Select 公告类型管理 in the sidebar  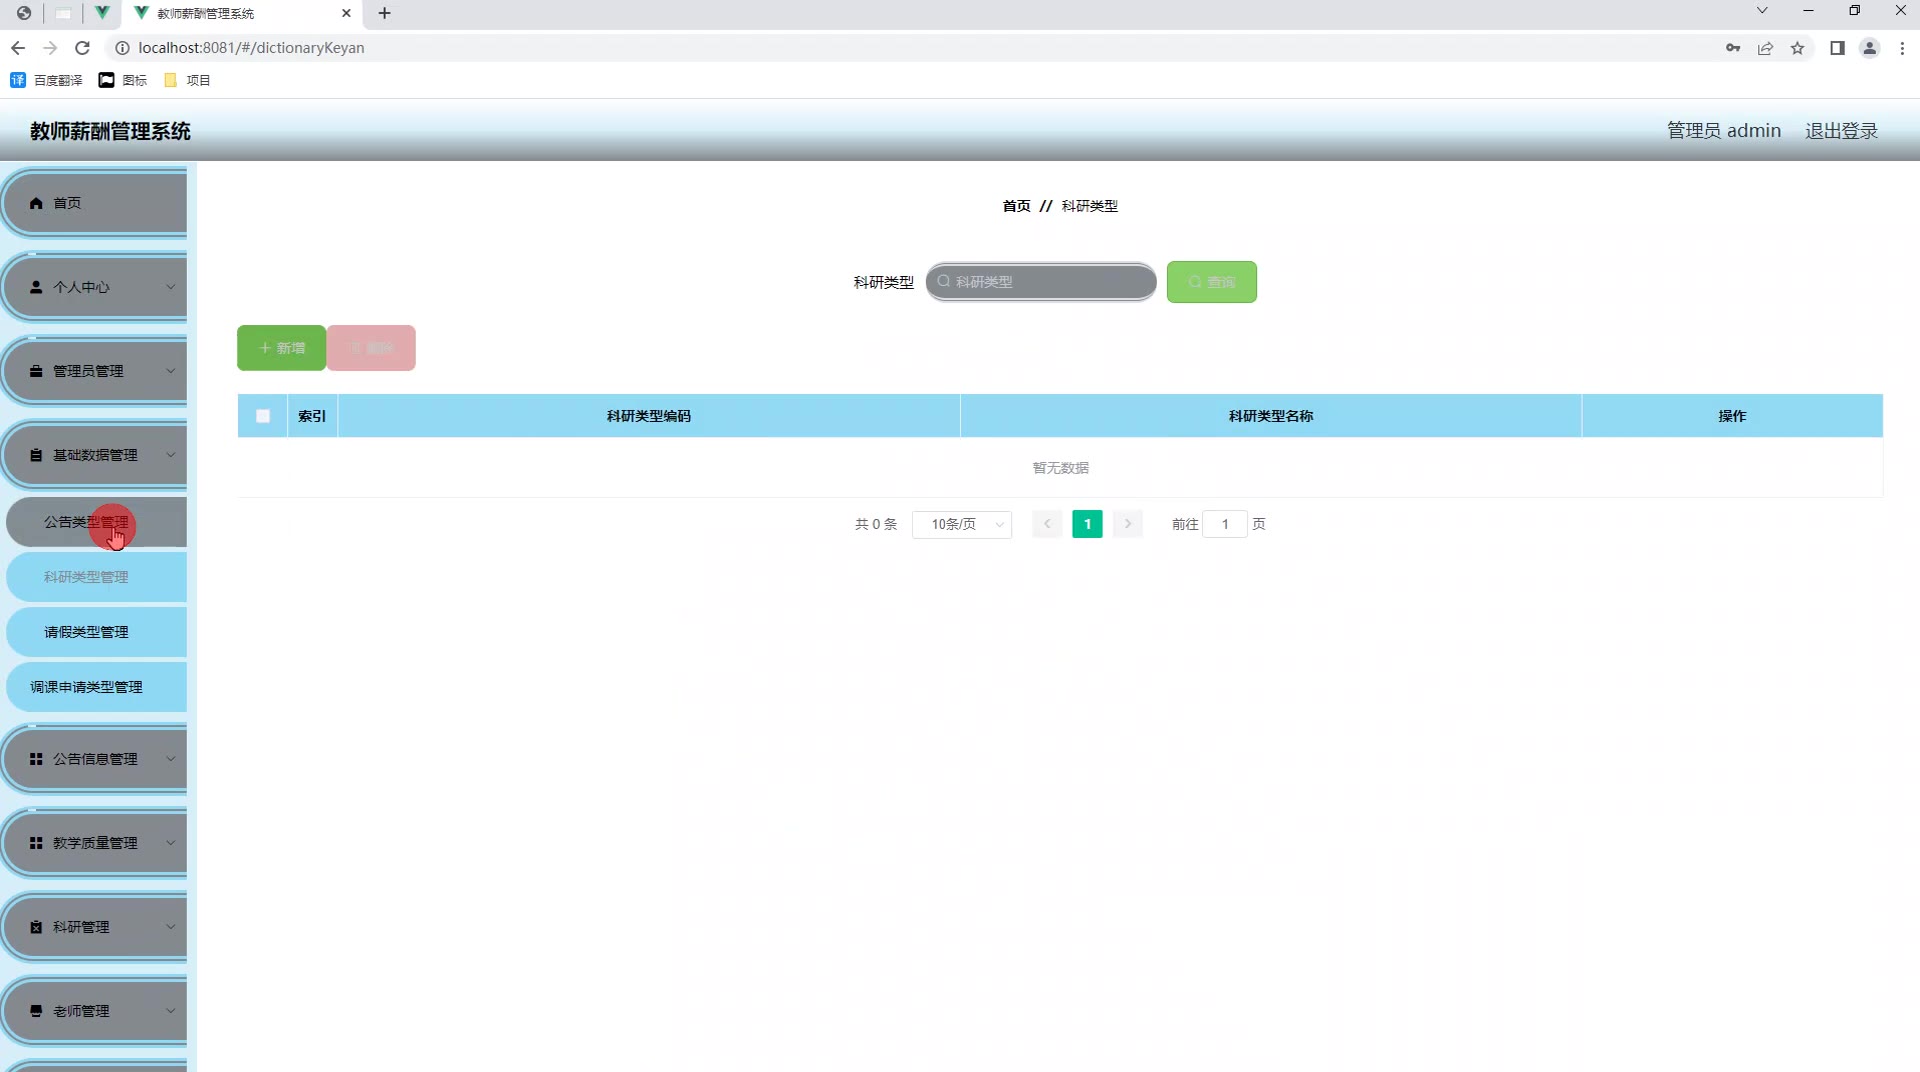click(96, 522)
